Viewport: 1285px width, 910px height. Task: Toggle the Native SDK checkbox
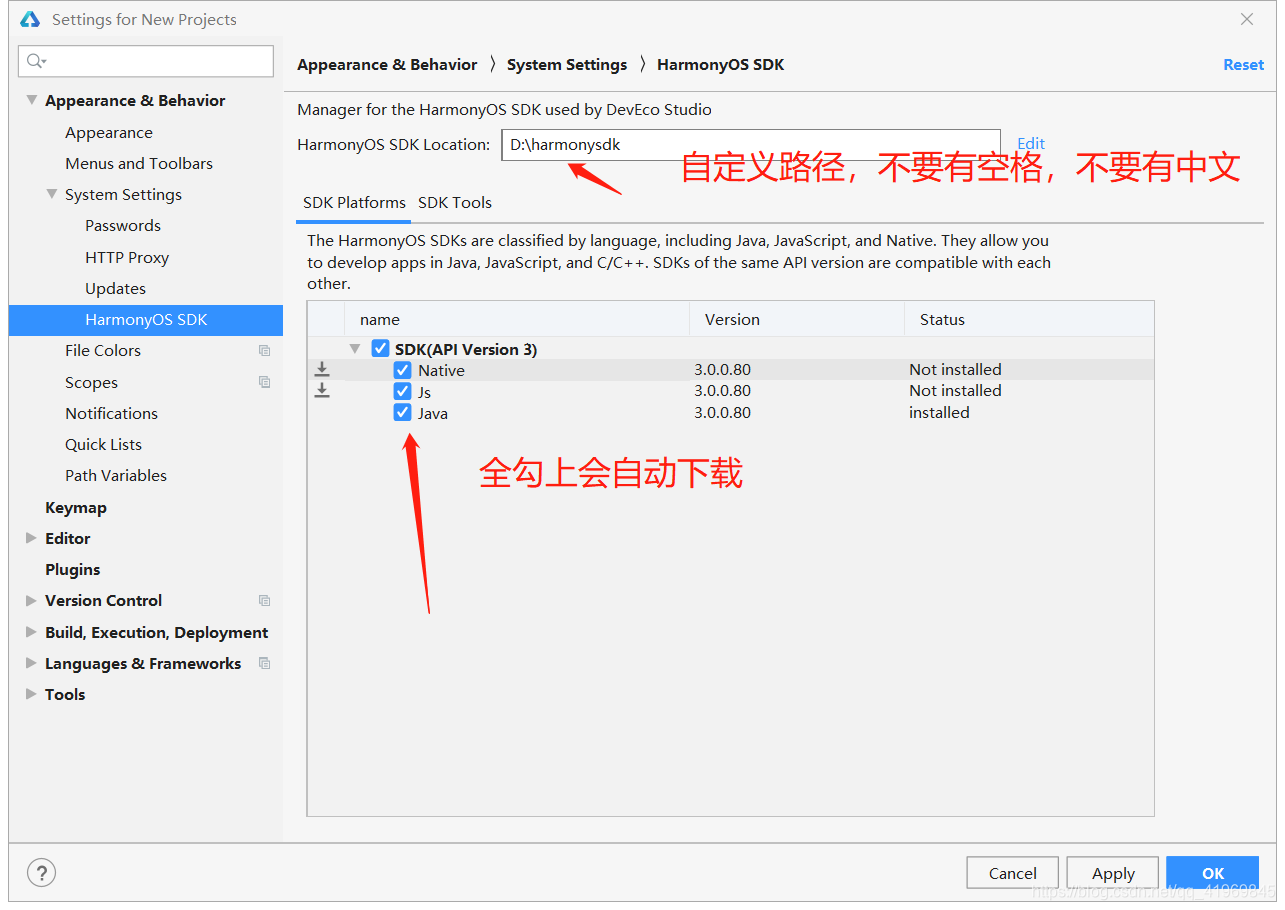tap(402, 369)
